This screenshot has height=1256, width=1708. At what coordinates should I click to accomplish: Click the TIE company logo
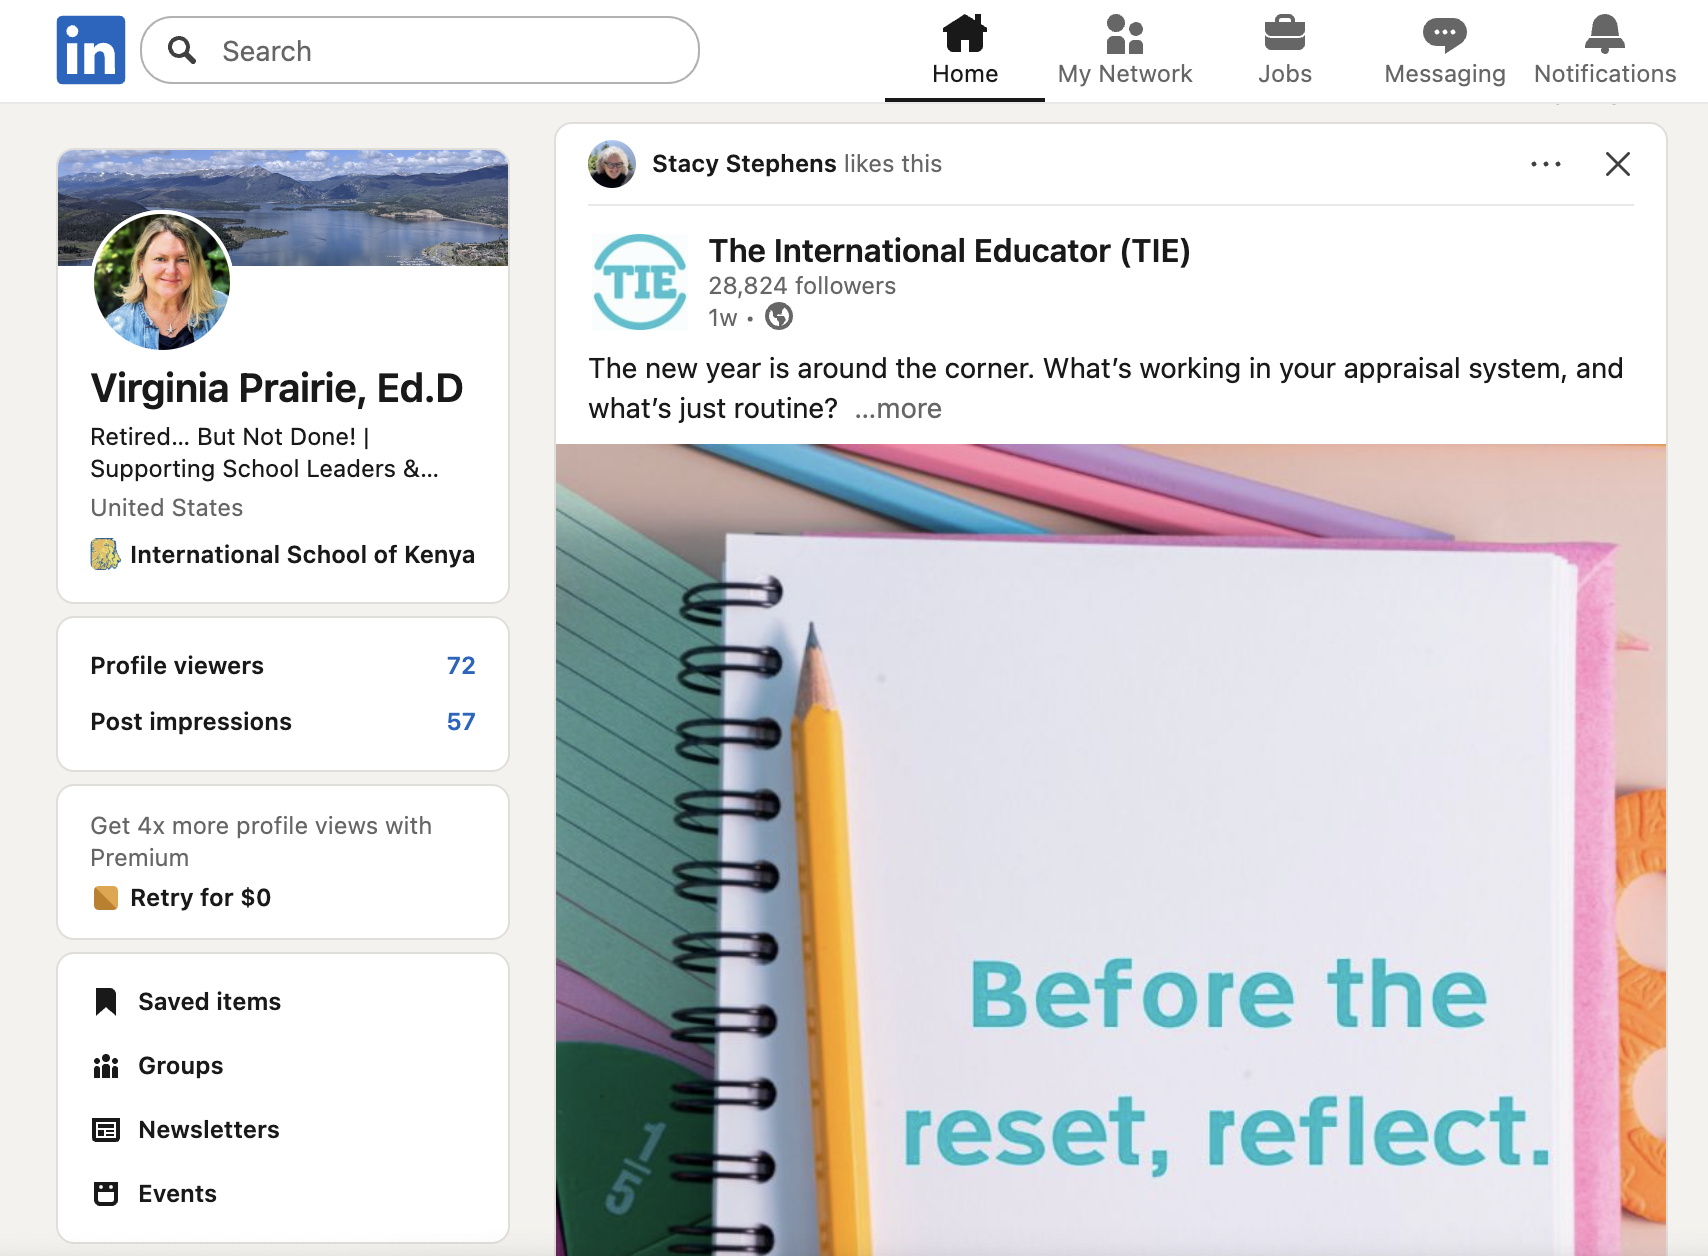[640, 282]
